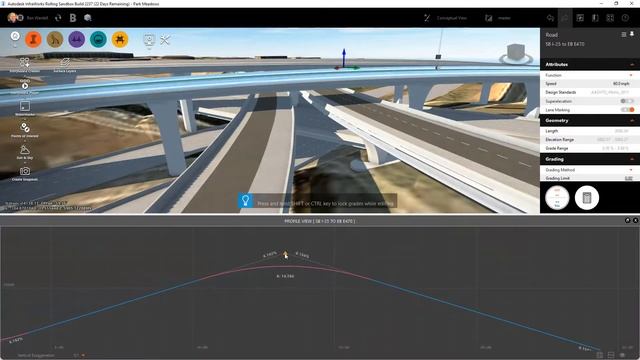Open the help question mark icon

(x=625, y=18)
